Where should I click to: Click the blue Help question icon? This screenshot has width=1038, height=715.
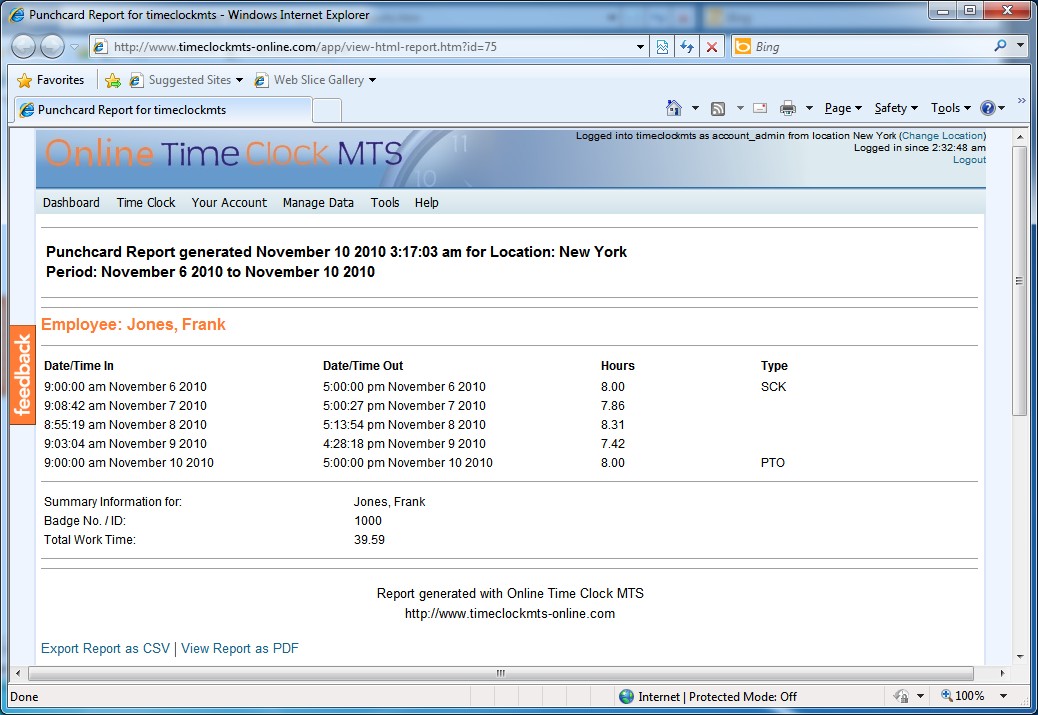click(x=988, y=108)
